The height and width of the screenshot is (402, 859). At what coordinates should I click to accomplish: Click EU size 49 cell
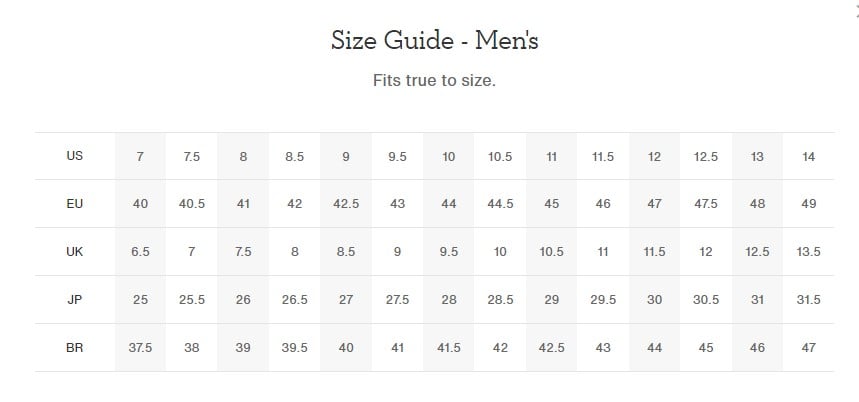(808, 204)
